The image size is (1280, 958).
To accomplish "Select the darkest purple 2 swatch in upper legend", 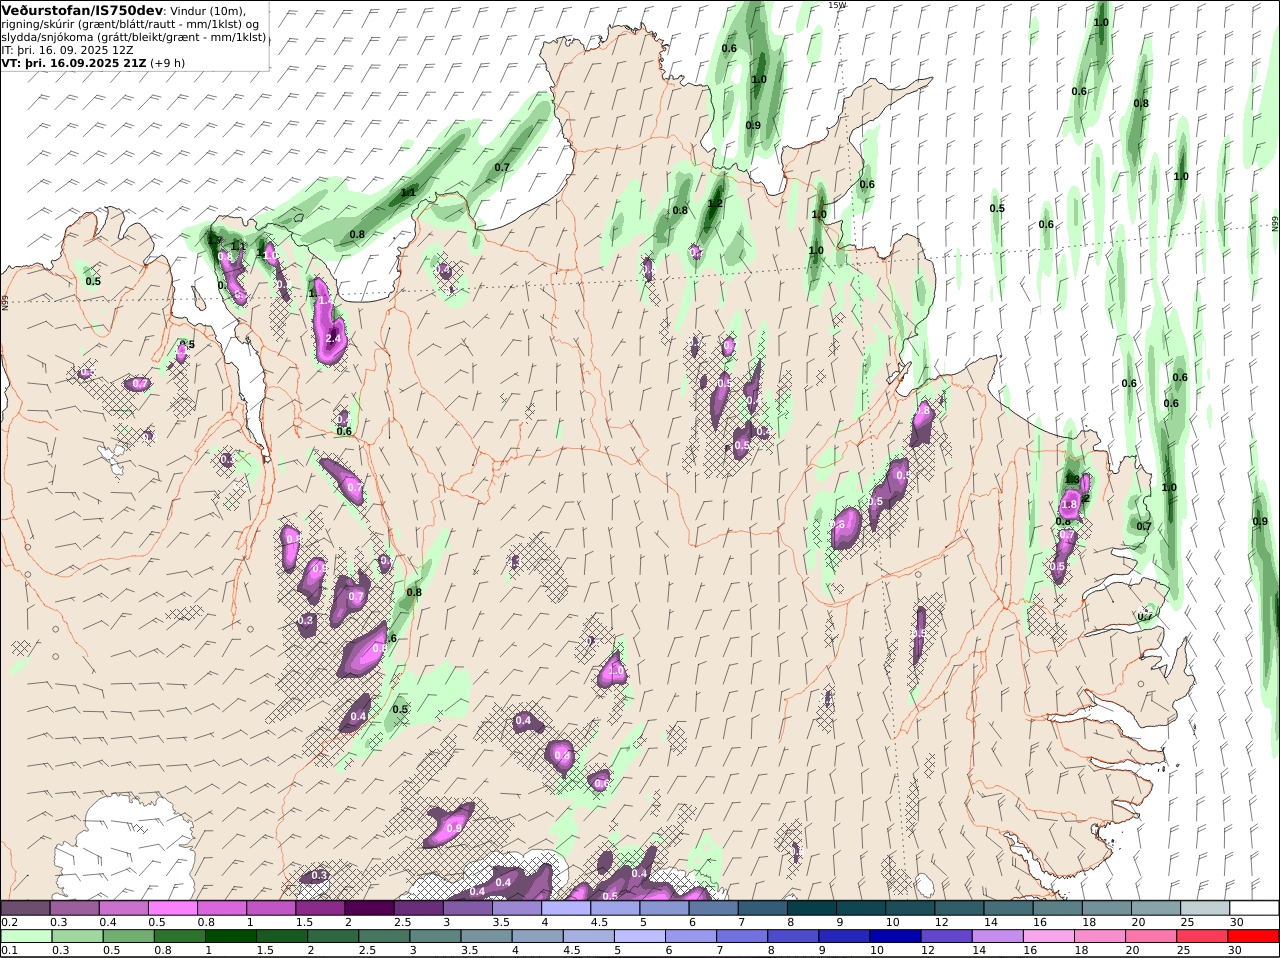I will click(x=369, y=908).
